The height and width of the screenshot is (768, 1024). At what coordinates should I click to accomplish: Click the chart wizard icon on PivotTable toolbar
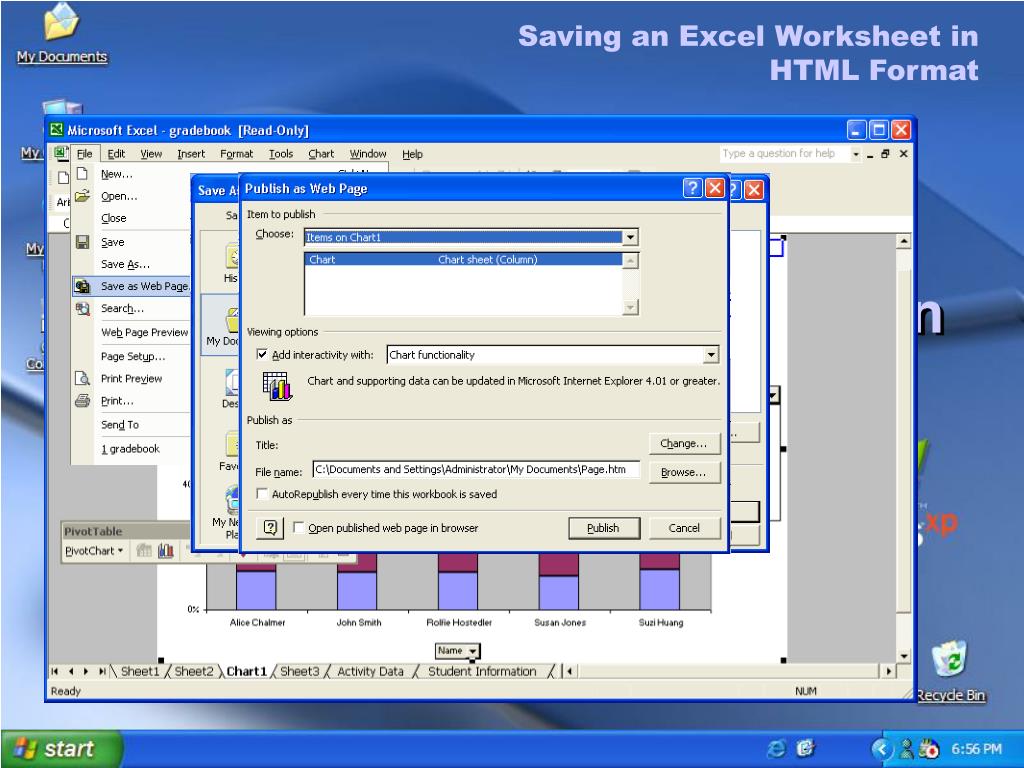pyautogui.click(x=166, y=551)
